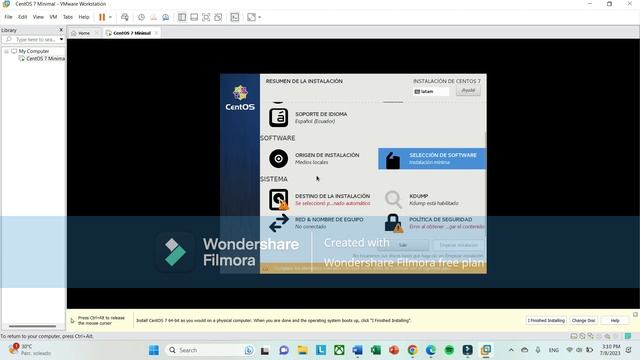Screen dimensions: 640x360
Task: Click the latam keyboard layout indicator
Action: pyautogui.click(x=431, y=91)
